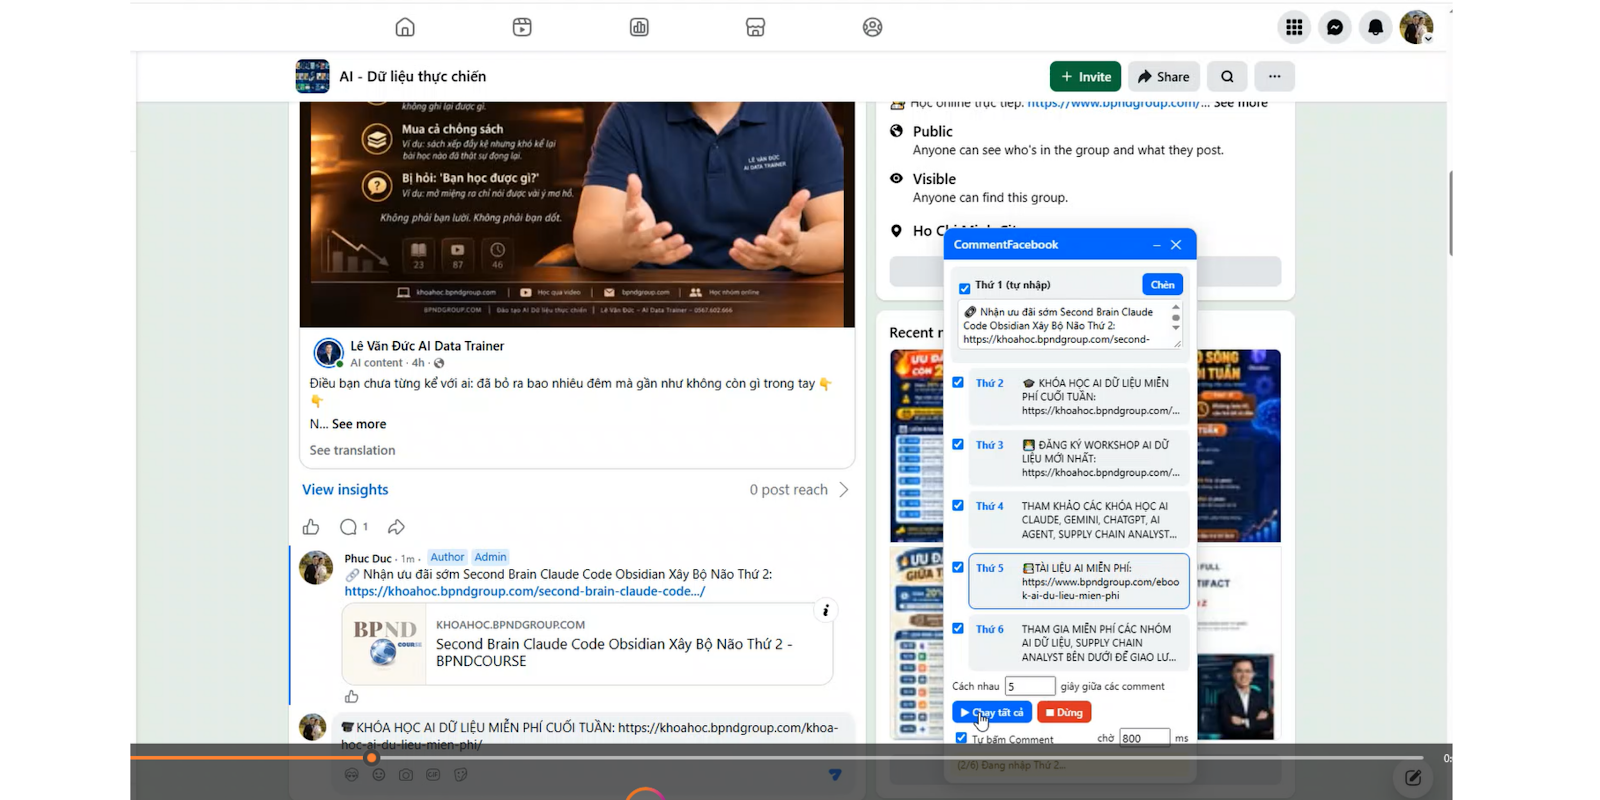Toggle the Thứ 2 checkbox
This screenshot has height=800, width=1600.
pyautogui.click(x=958, y=383)
